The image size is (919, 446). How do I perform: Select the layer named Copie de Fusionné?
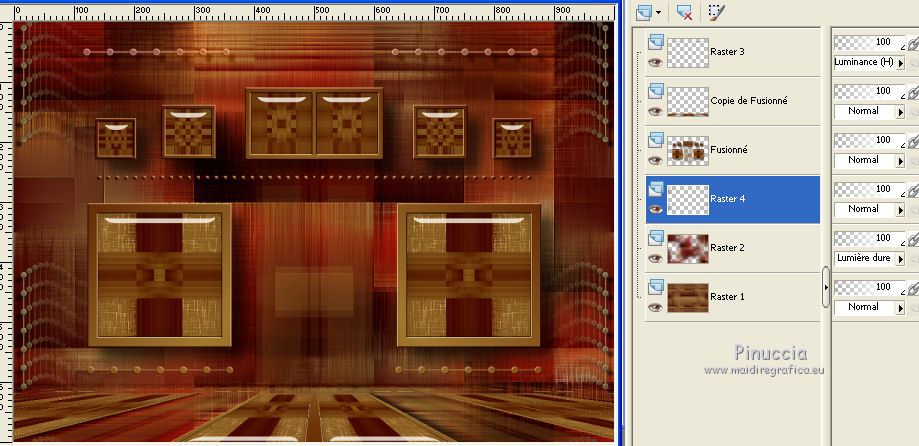748,101
